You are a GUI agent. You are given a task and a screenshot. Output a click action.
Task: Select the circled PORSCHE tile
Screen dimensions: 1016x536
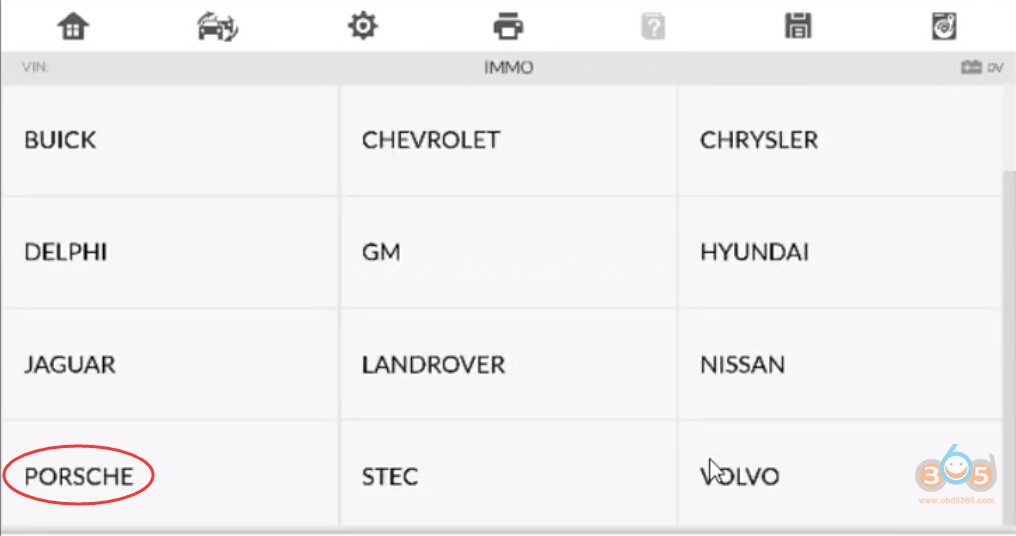pyautogui.click(x=79, y=476)
